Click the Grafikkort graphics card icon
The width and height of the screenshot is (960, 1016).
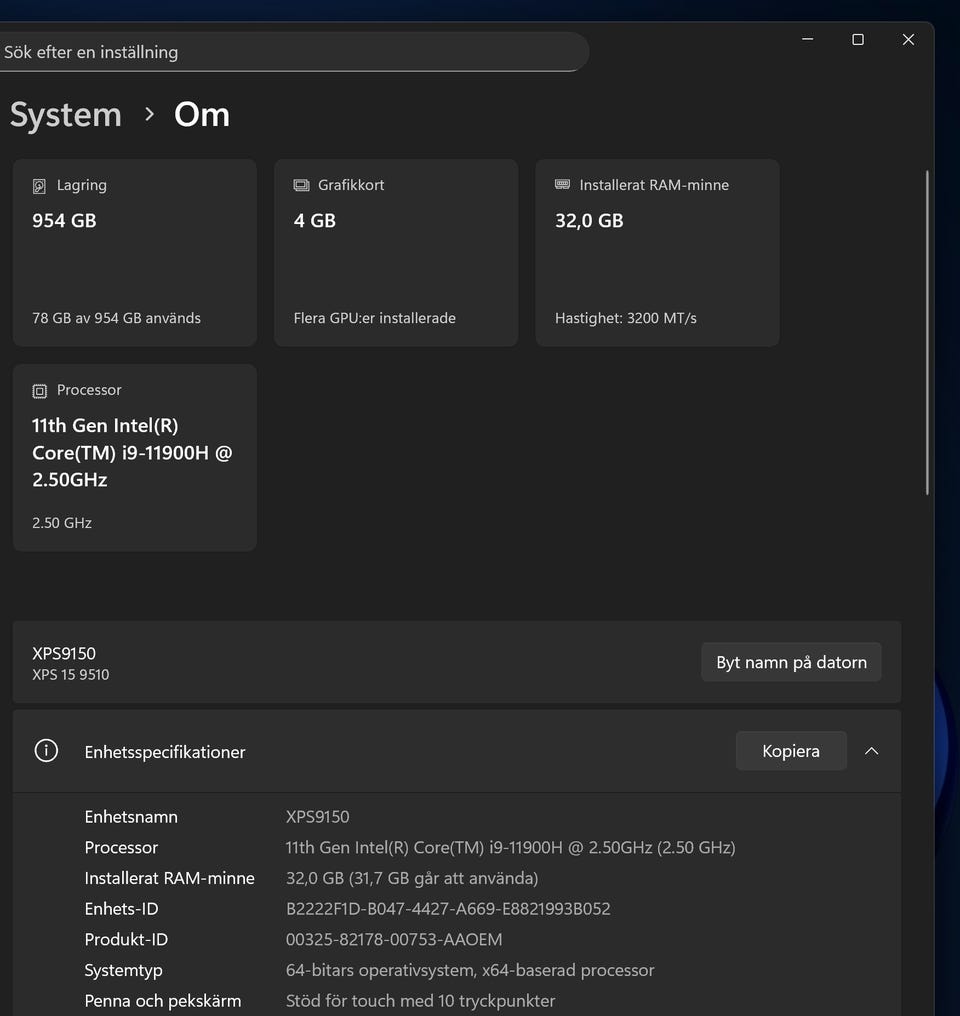[x=301, y=186]
